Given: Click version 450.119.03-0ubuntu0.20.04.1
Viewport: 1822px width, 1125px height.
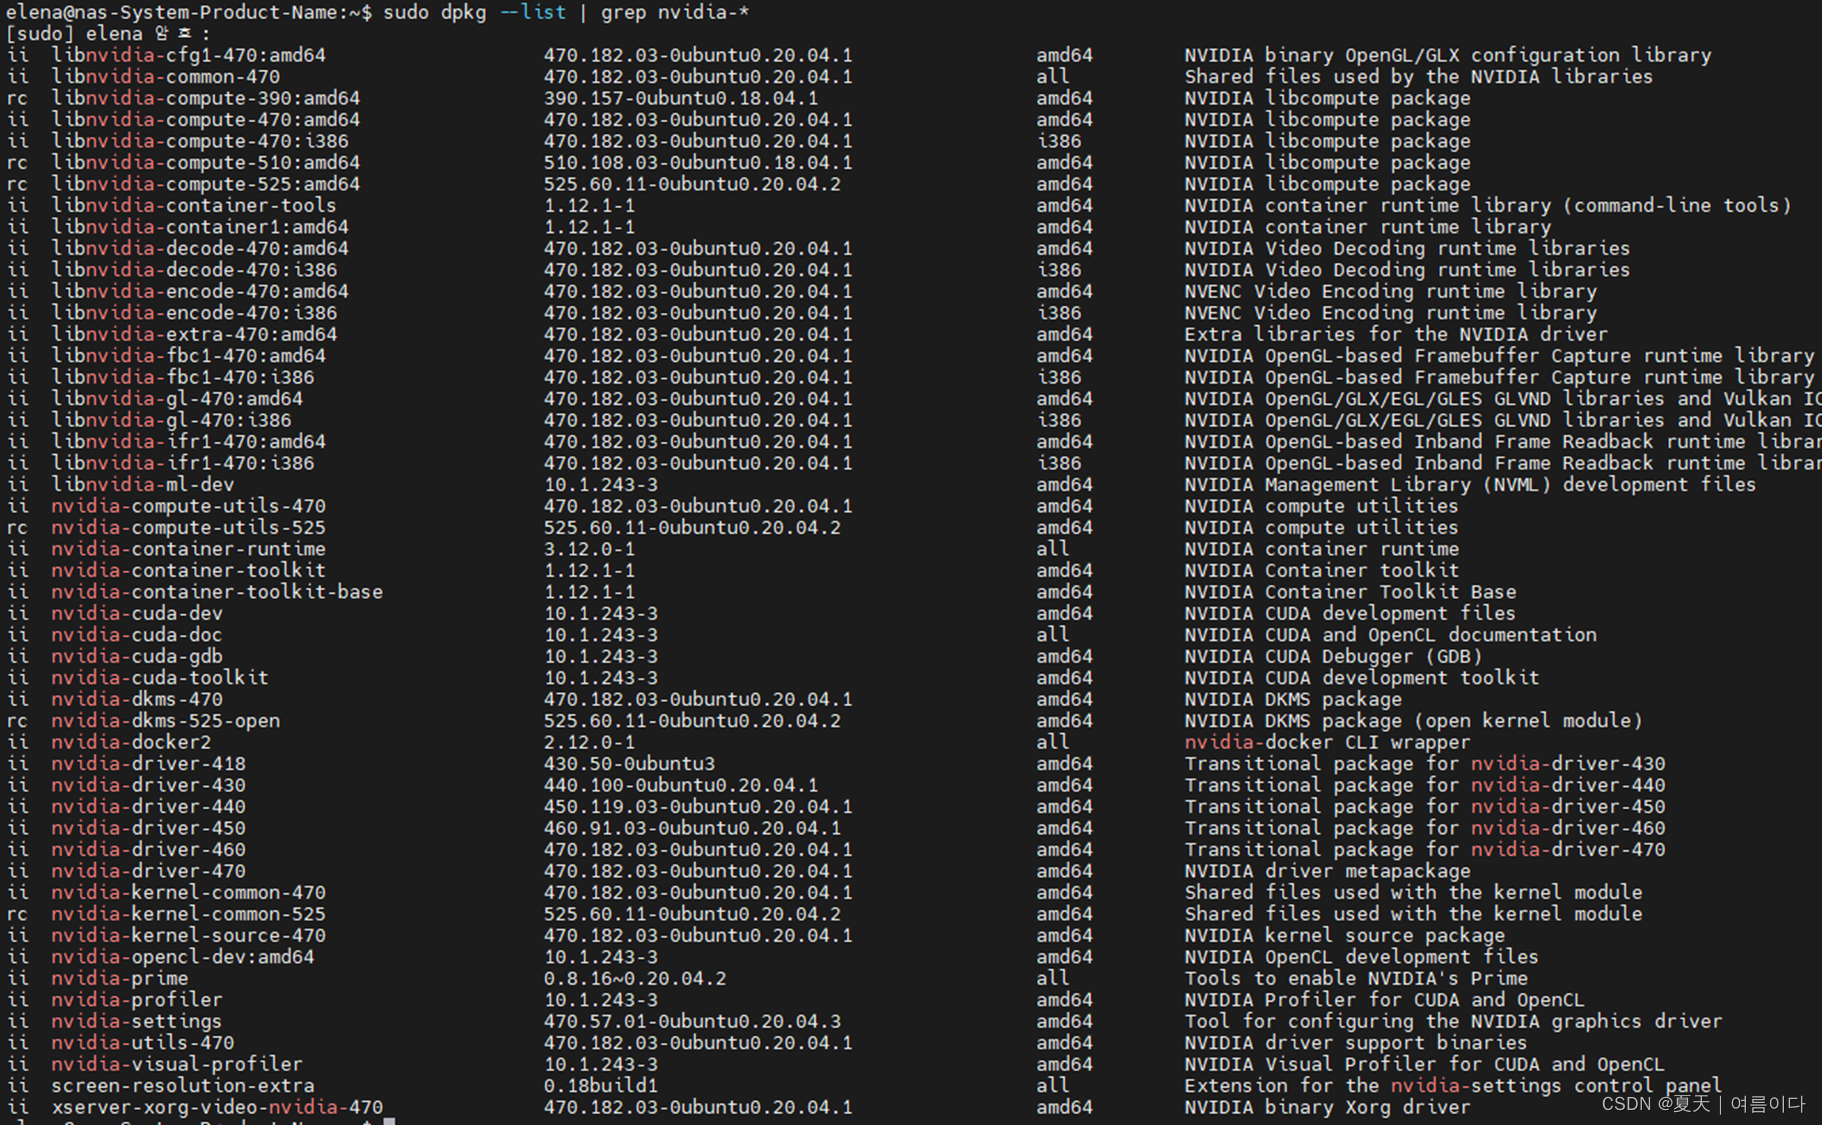Looking at the screenshot, I should 698,808.
